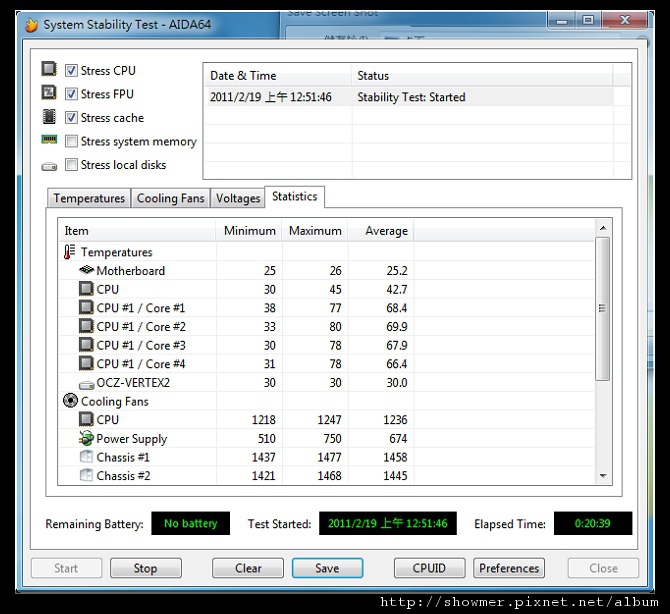Click the statistics list scrollbar thumb
This screenshot has height=614, width=670.
coord(602,308)
